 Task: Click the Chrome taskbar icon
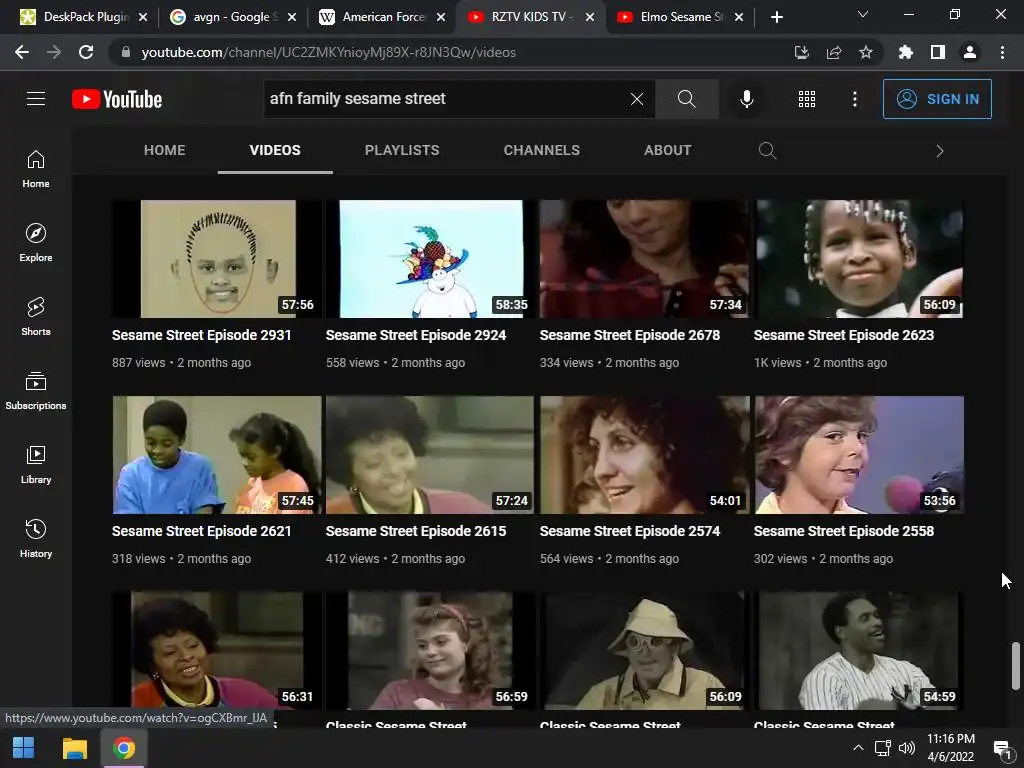pyautogui.click(x=123, y=748)
